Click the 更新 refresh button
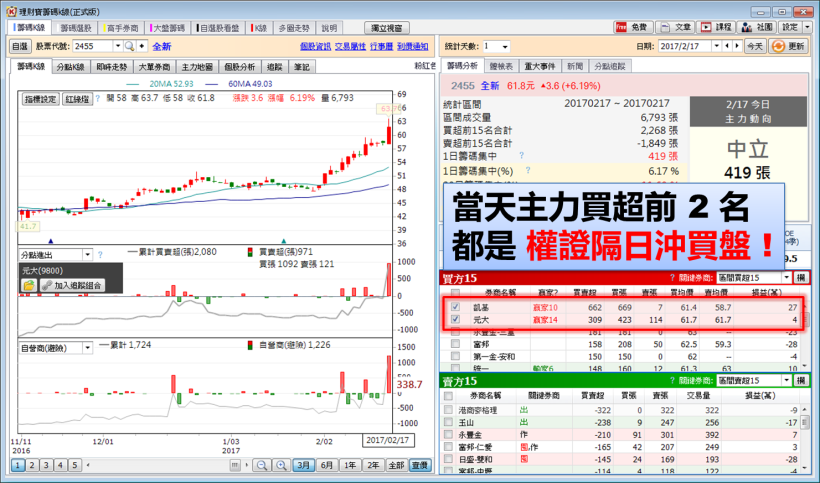Viewport: 820px width, 483px height. [789, 47]
